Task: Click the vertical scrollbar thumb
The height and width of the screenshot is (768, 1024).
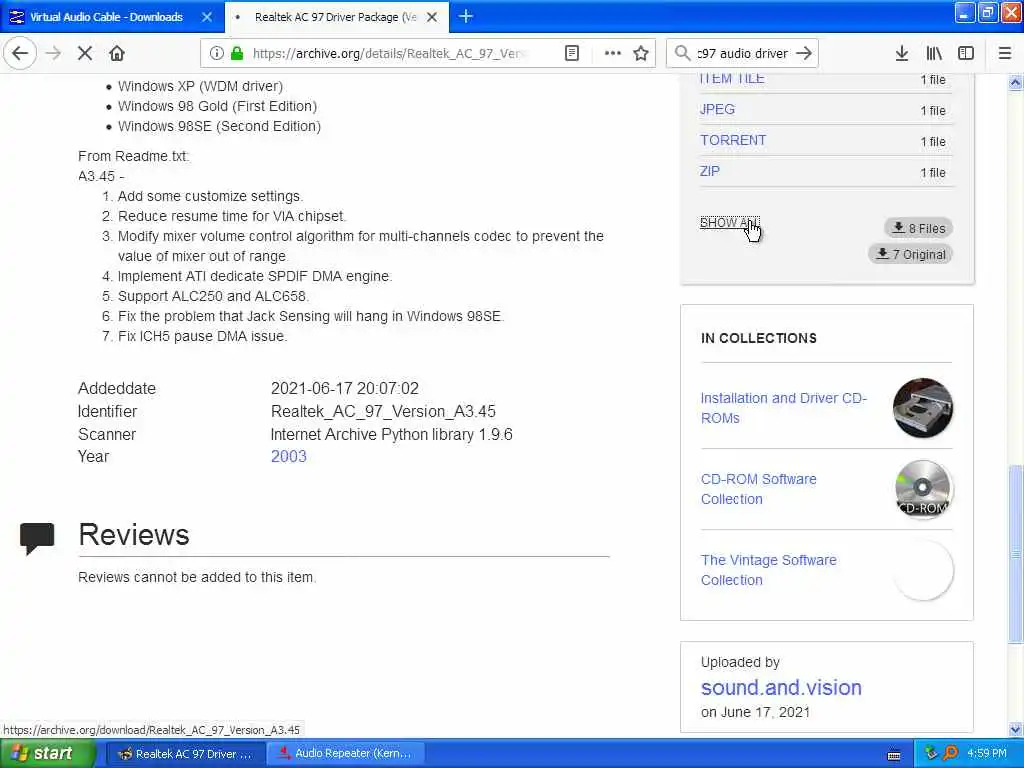Action: click(1015, 553)
